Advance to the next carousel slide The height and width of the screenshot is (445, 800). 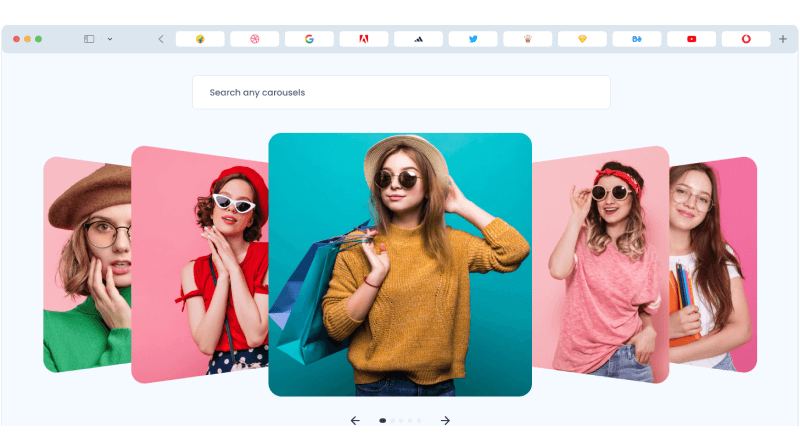pyautogui.click(x=445, y=421)
